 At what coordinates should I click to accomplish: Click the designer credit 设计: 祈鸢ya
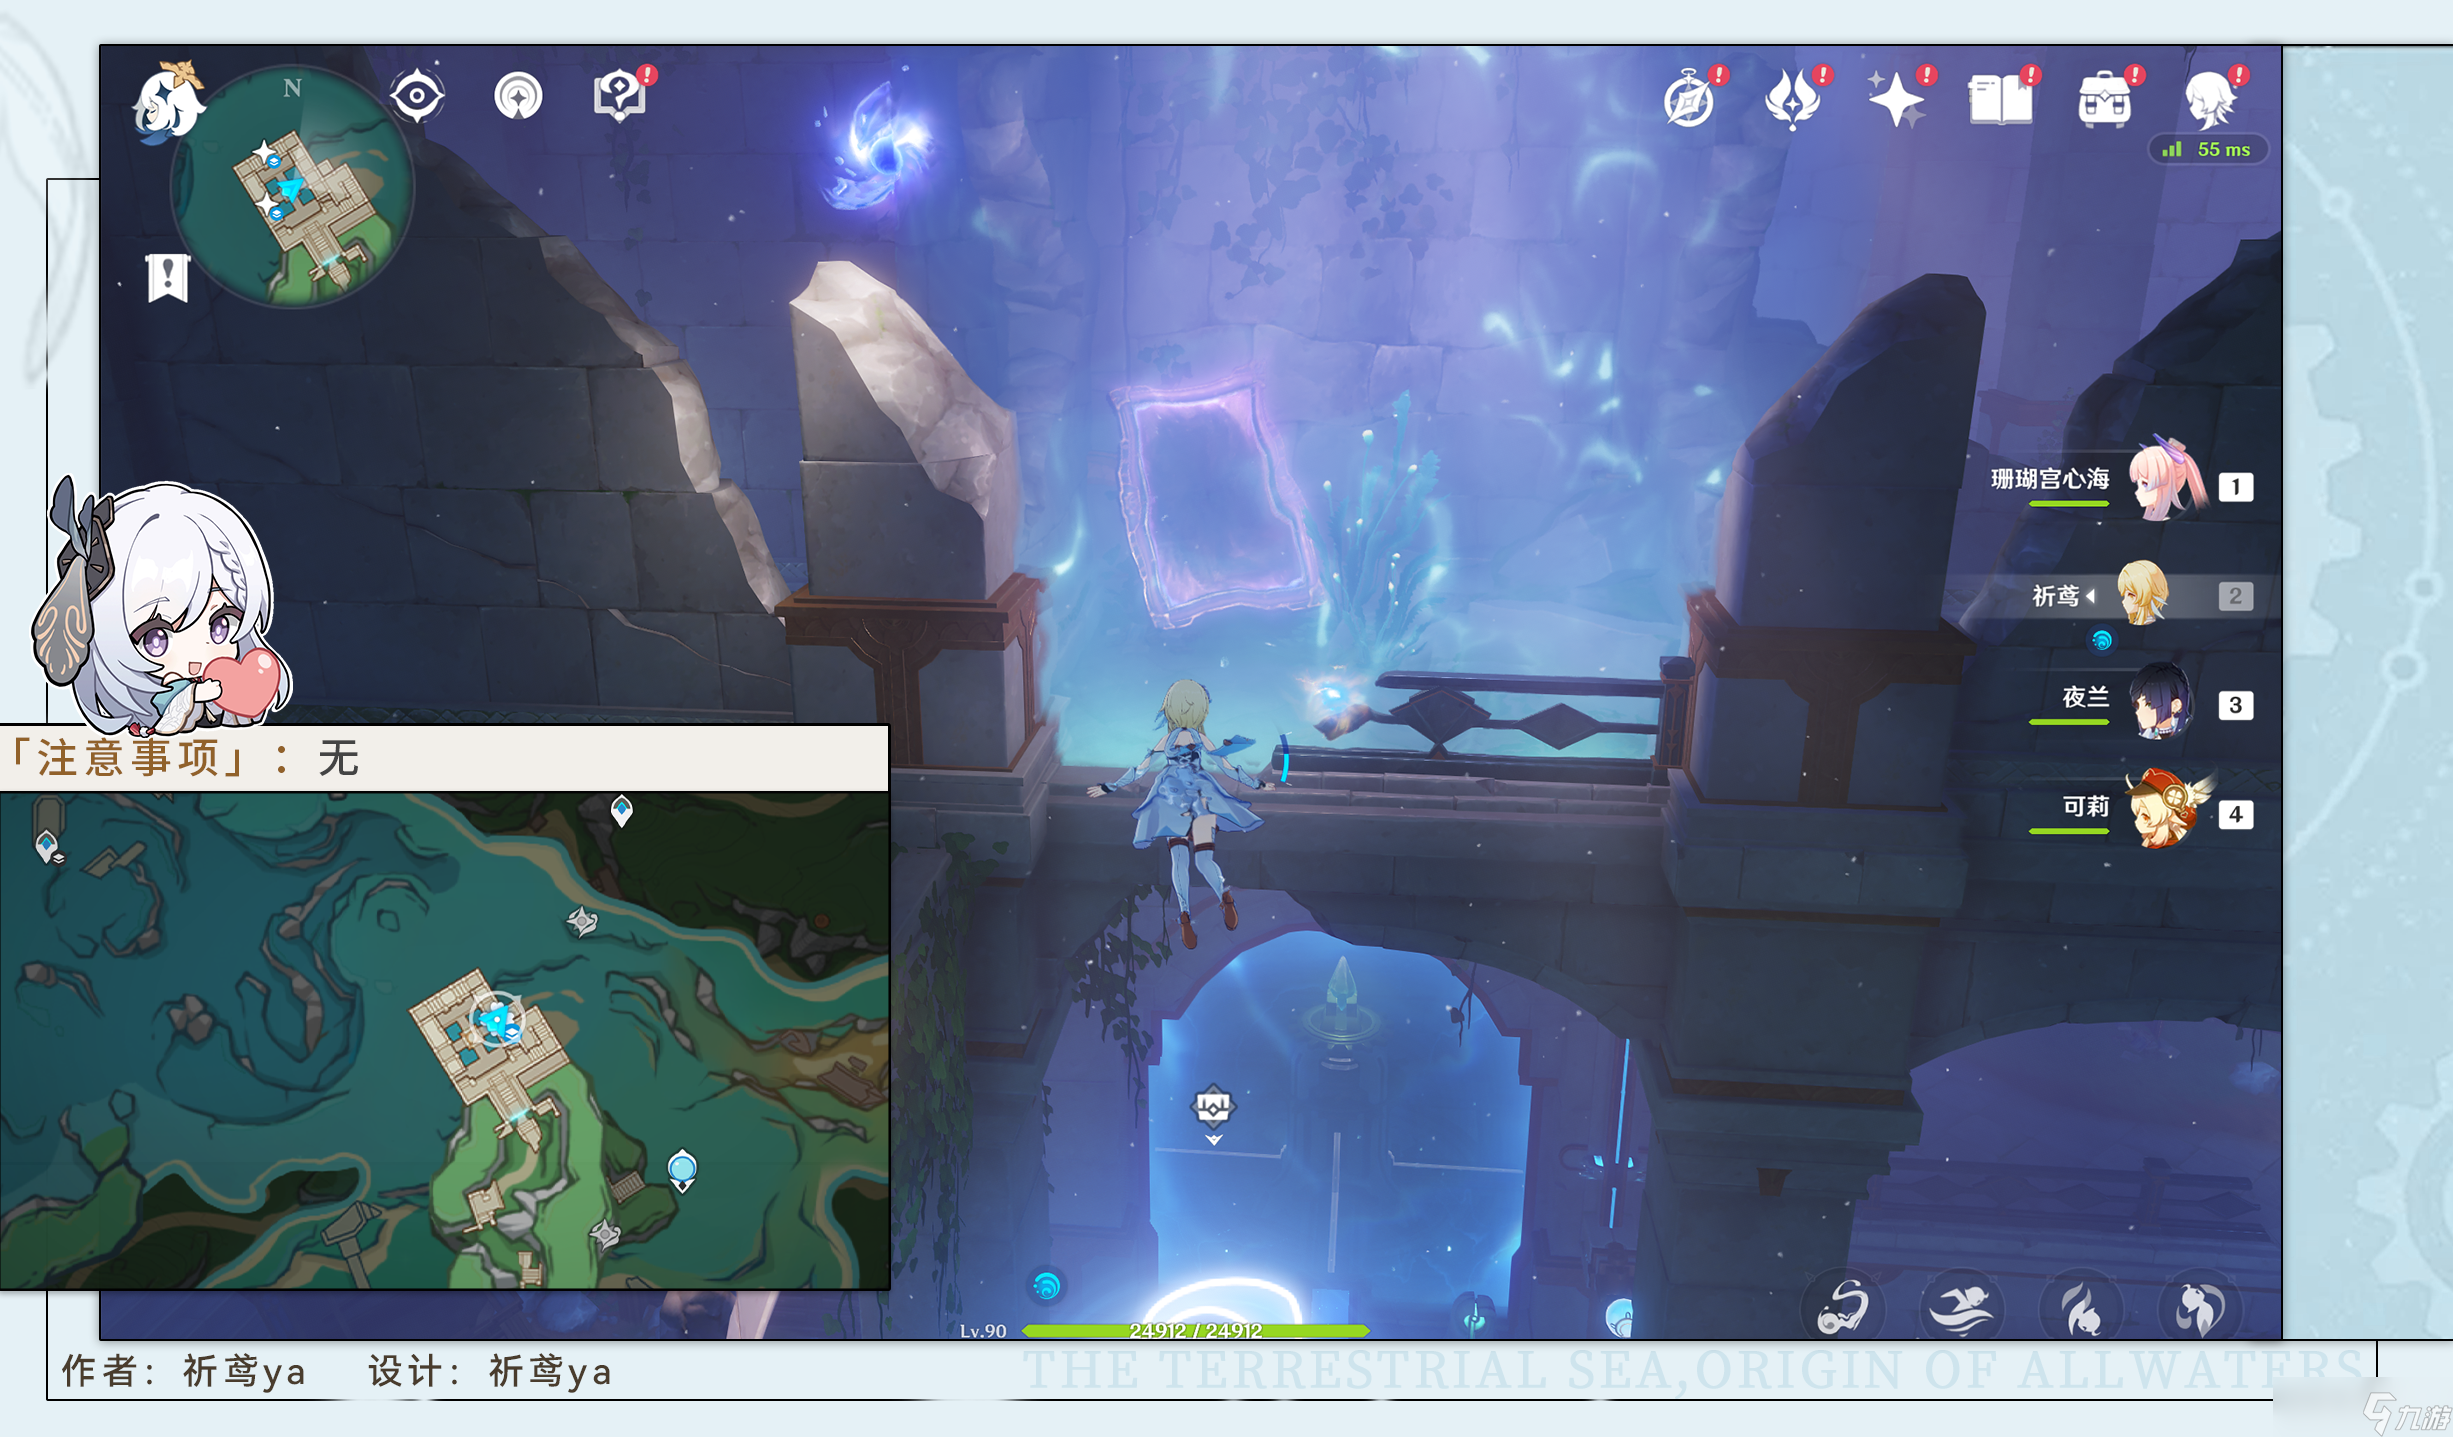click(490, 1371)
